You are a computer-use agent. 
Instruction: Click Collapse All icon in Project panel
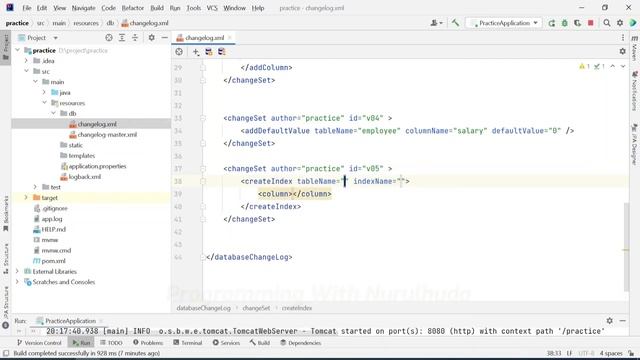tap(135, 38)
